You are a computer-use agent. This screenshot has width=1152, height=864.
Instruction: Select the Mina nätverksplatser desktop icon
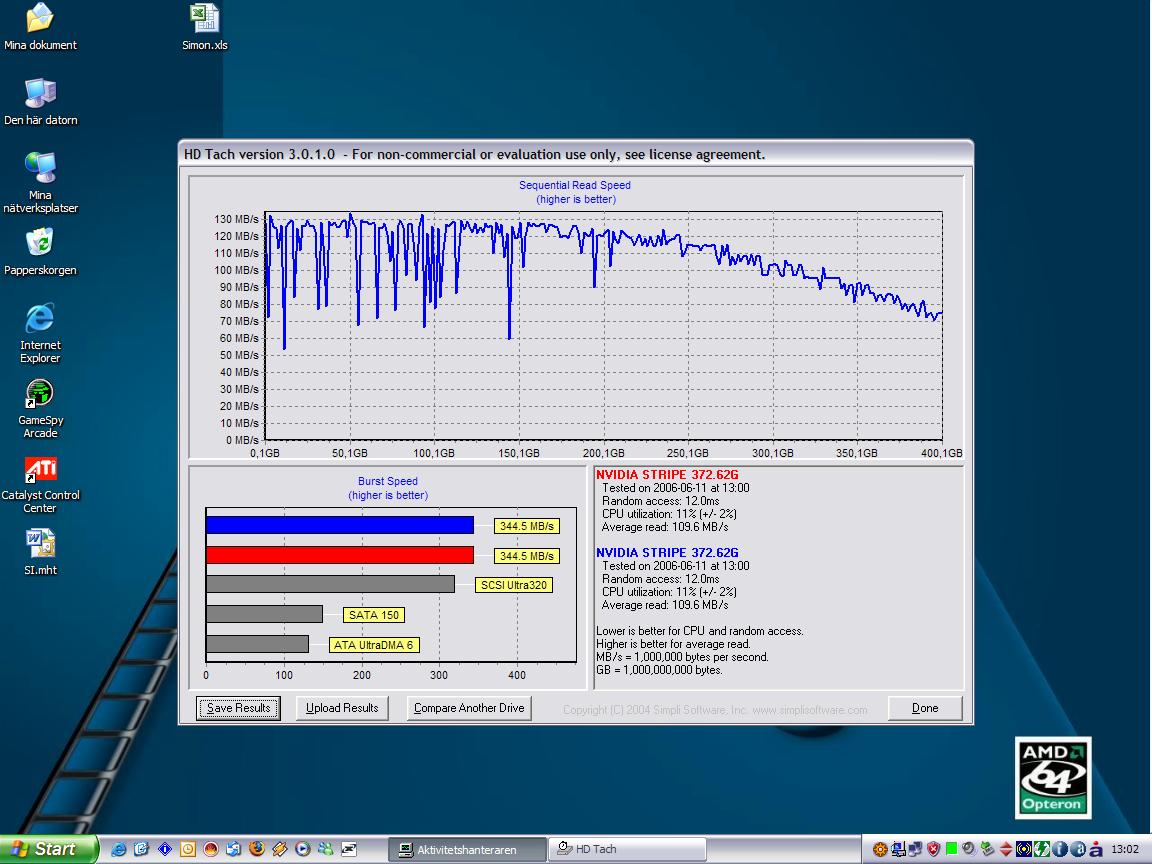coord(40,182)
